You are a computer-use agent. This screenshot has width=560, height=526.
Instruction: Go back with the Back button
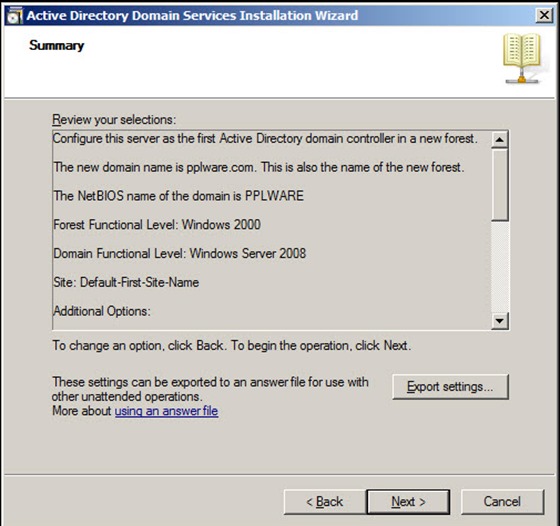tap(325, 502)
